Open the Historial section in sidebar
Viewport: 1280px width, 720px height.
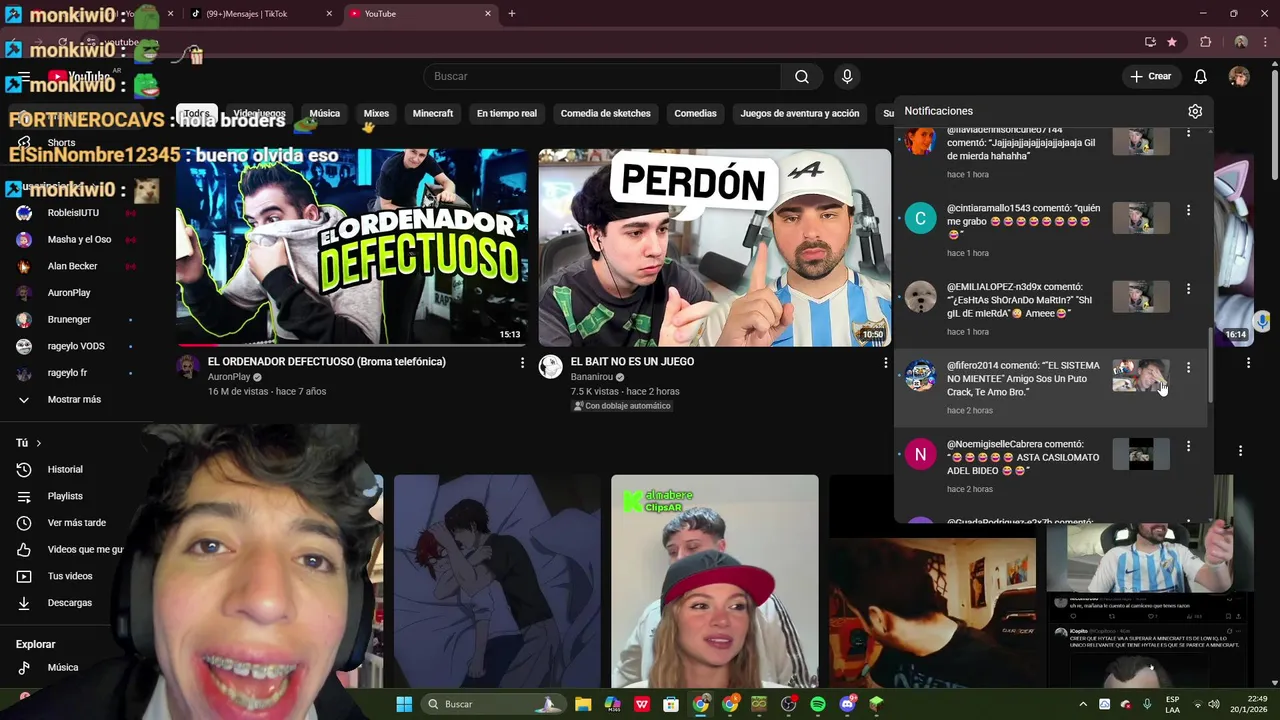[x=65, y=469]
